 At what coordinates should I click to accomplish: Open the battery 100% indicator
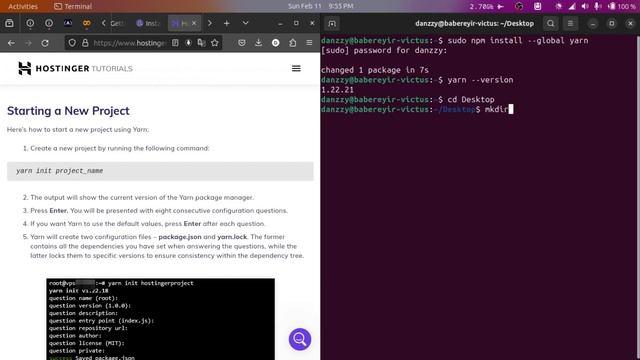(x=622, y=7)
